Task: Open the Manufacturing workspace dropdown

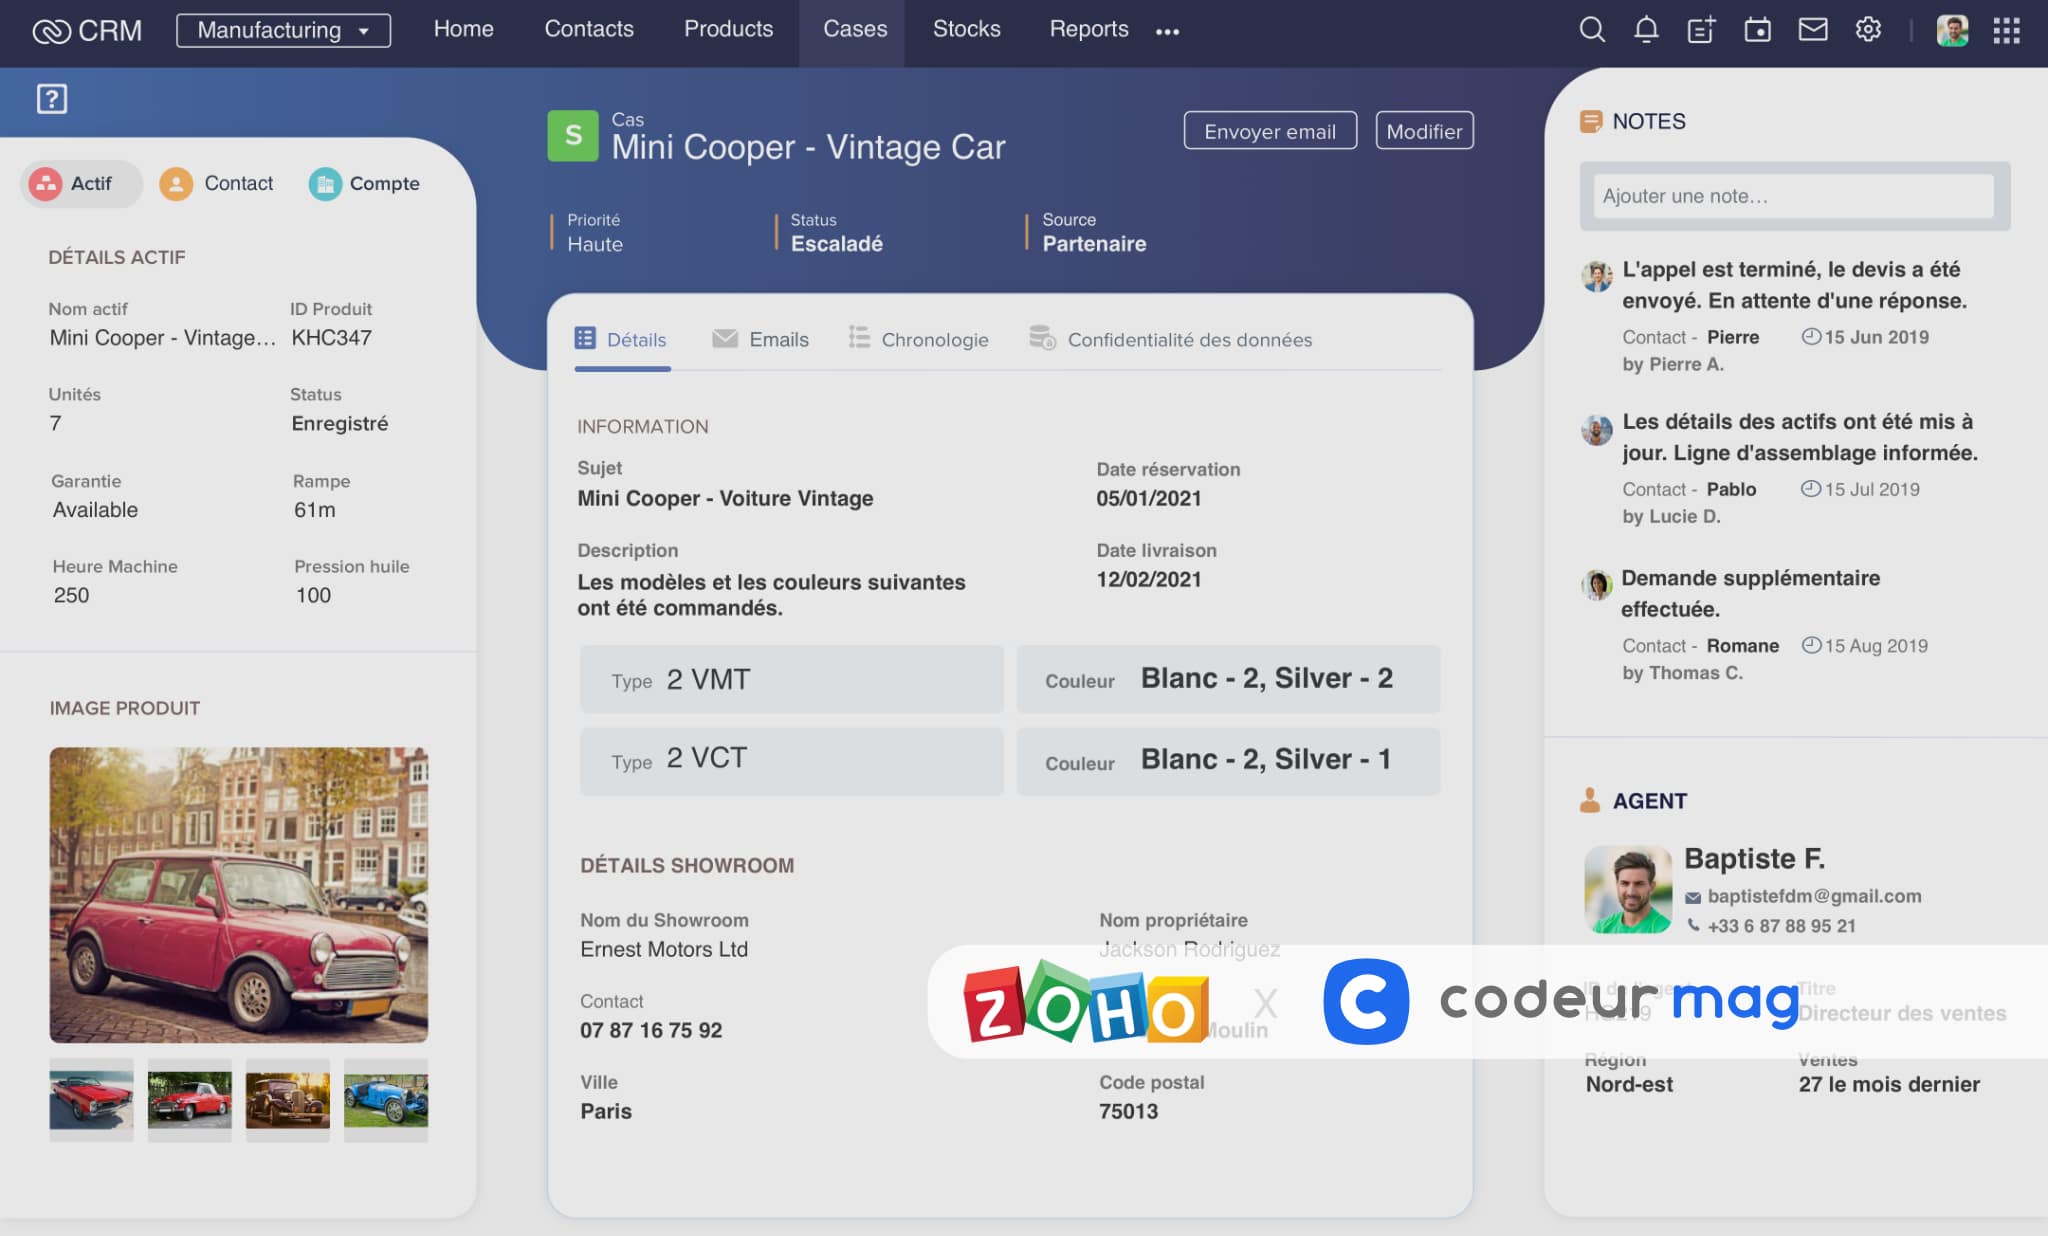Action: 283,29
